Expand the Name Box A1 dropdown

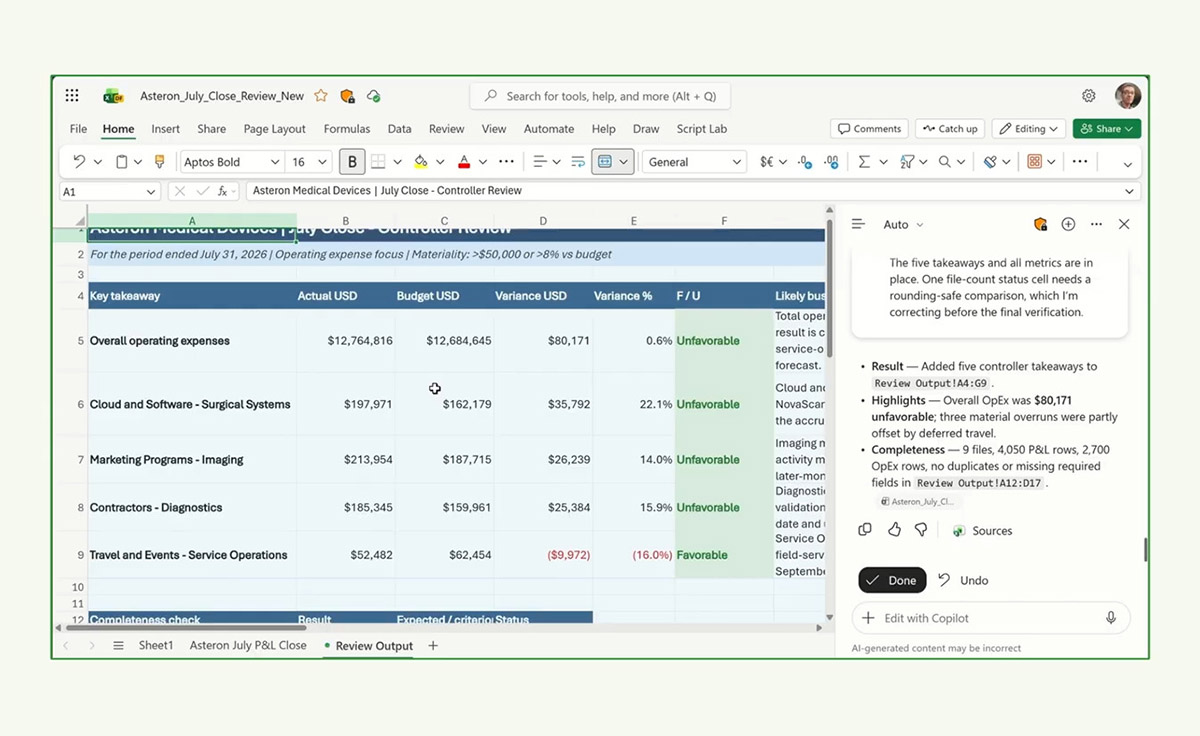point(151,191)
